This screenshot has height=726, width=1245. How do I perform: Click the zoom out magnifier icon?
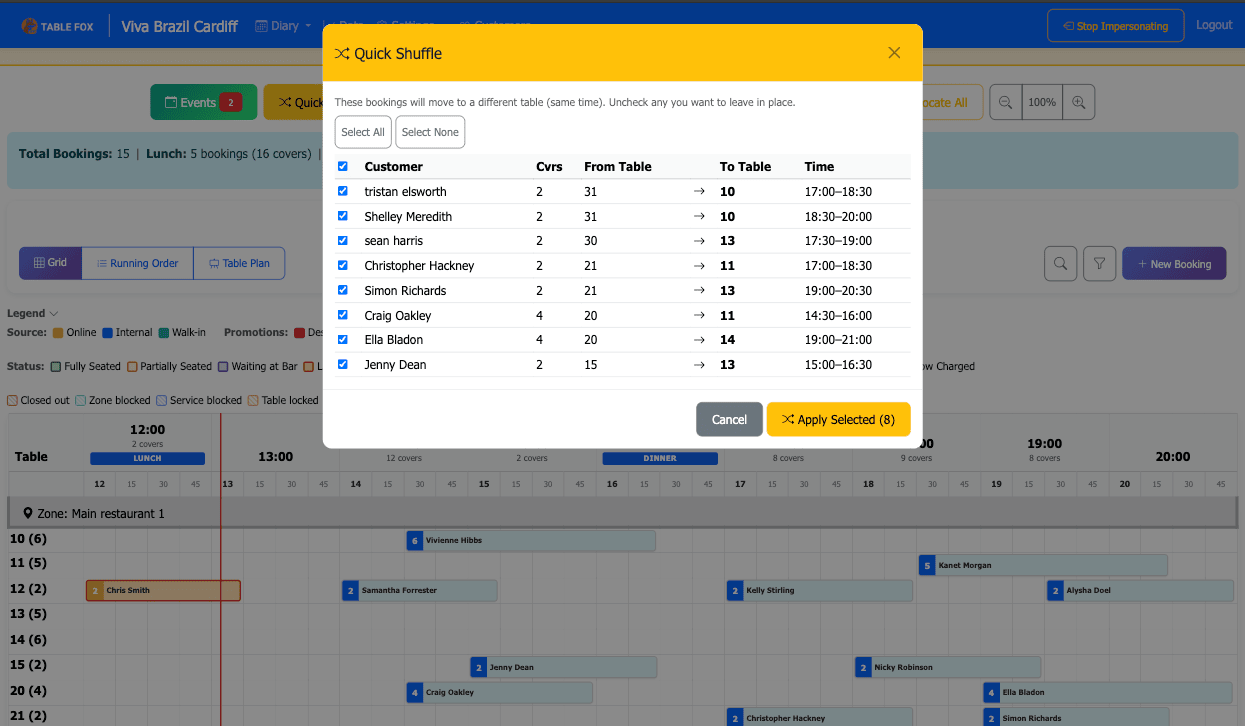(1005, 101)
